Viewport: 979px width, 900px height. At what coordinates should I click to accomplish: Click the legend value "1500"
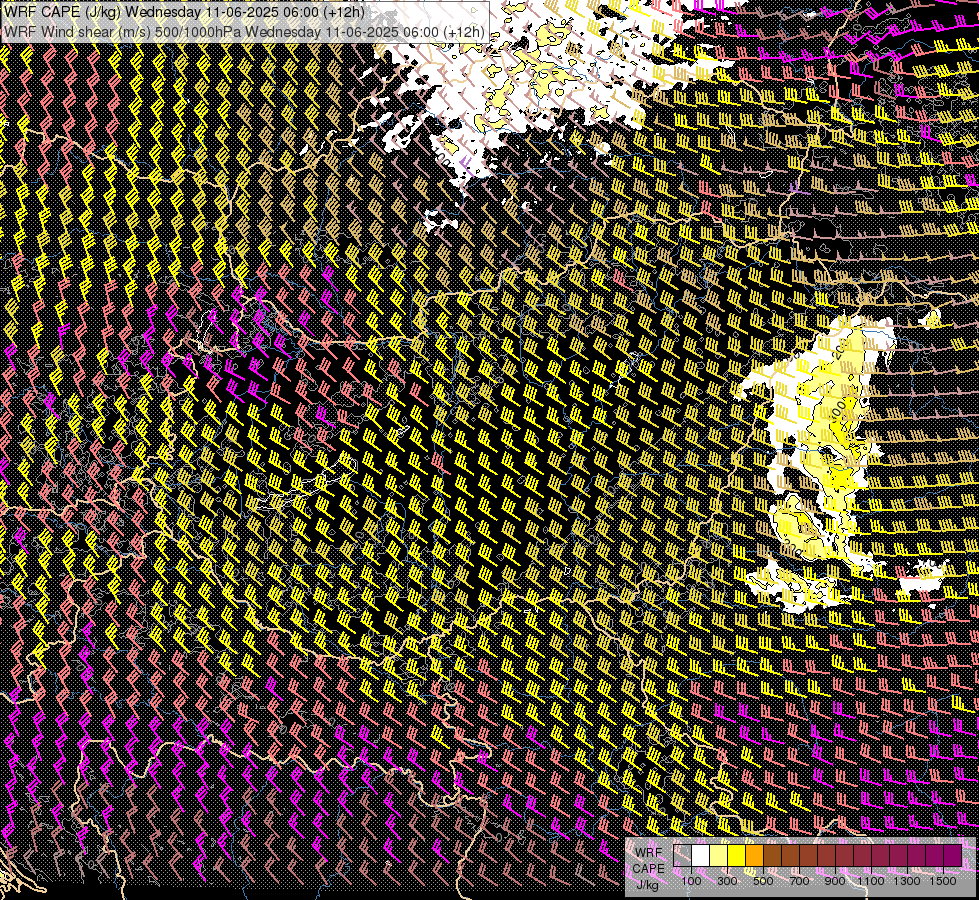pyautogui.click(x=943, y=881)
